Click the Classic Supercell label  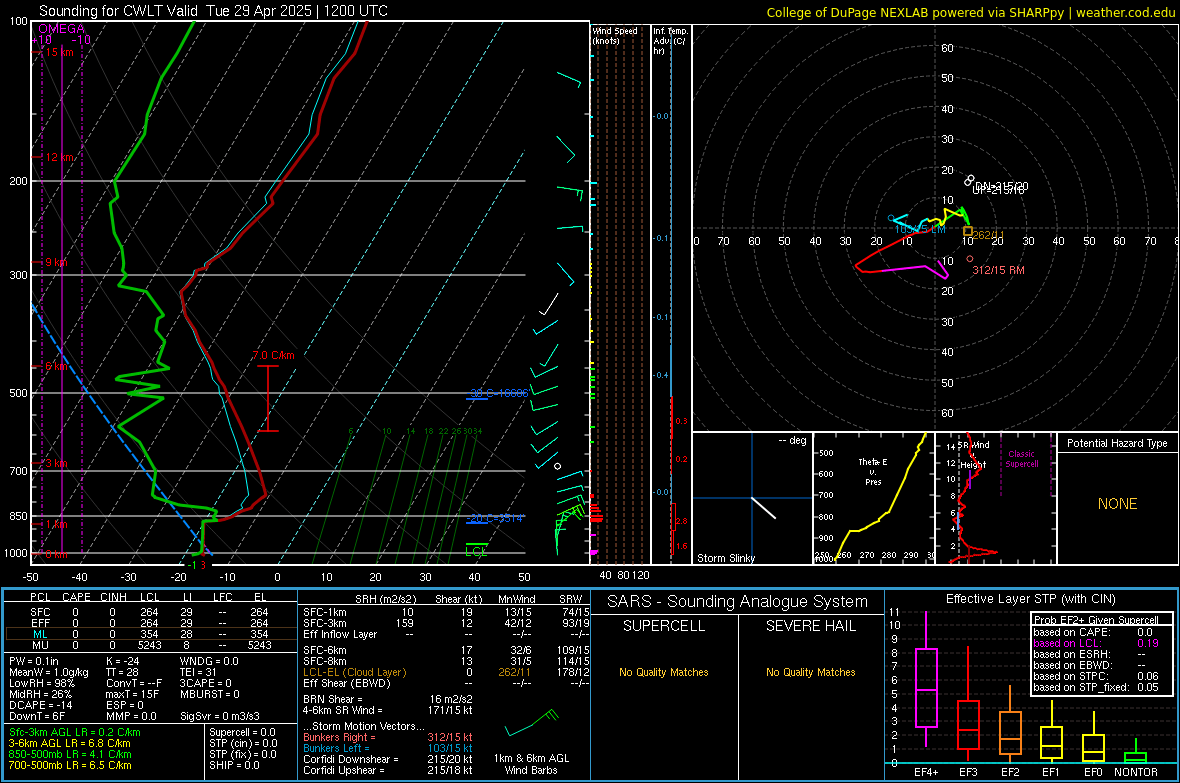[x=1021, y=459]
